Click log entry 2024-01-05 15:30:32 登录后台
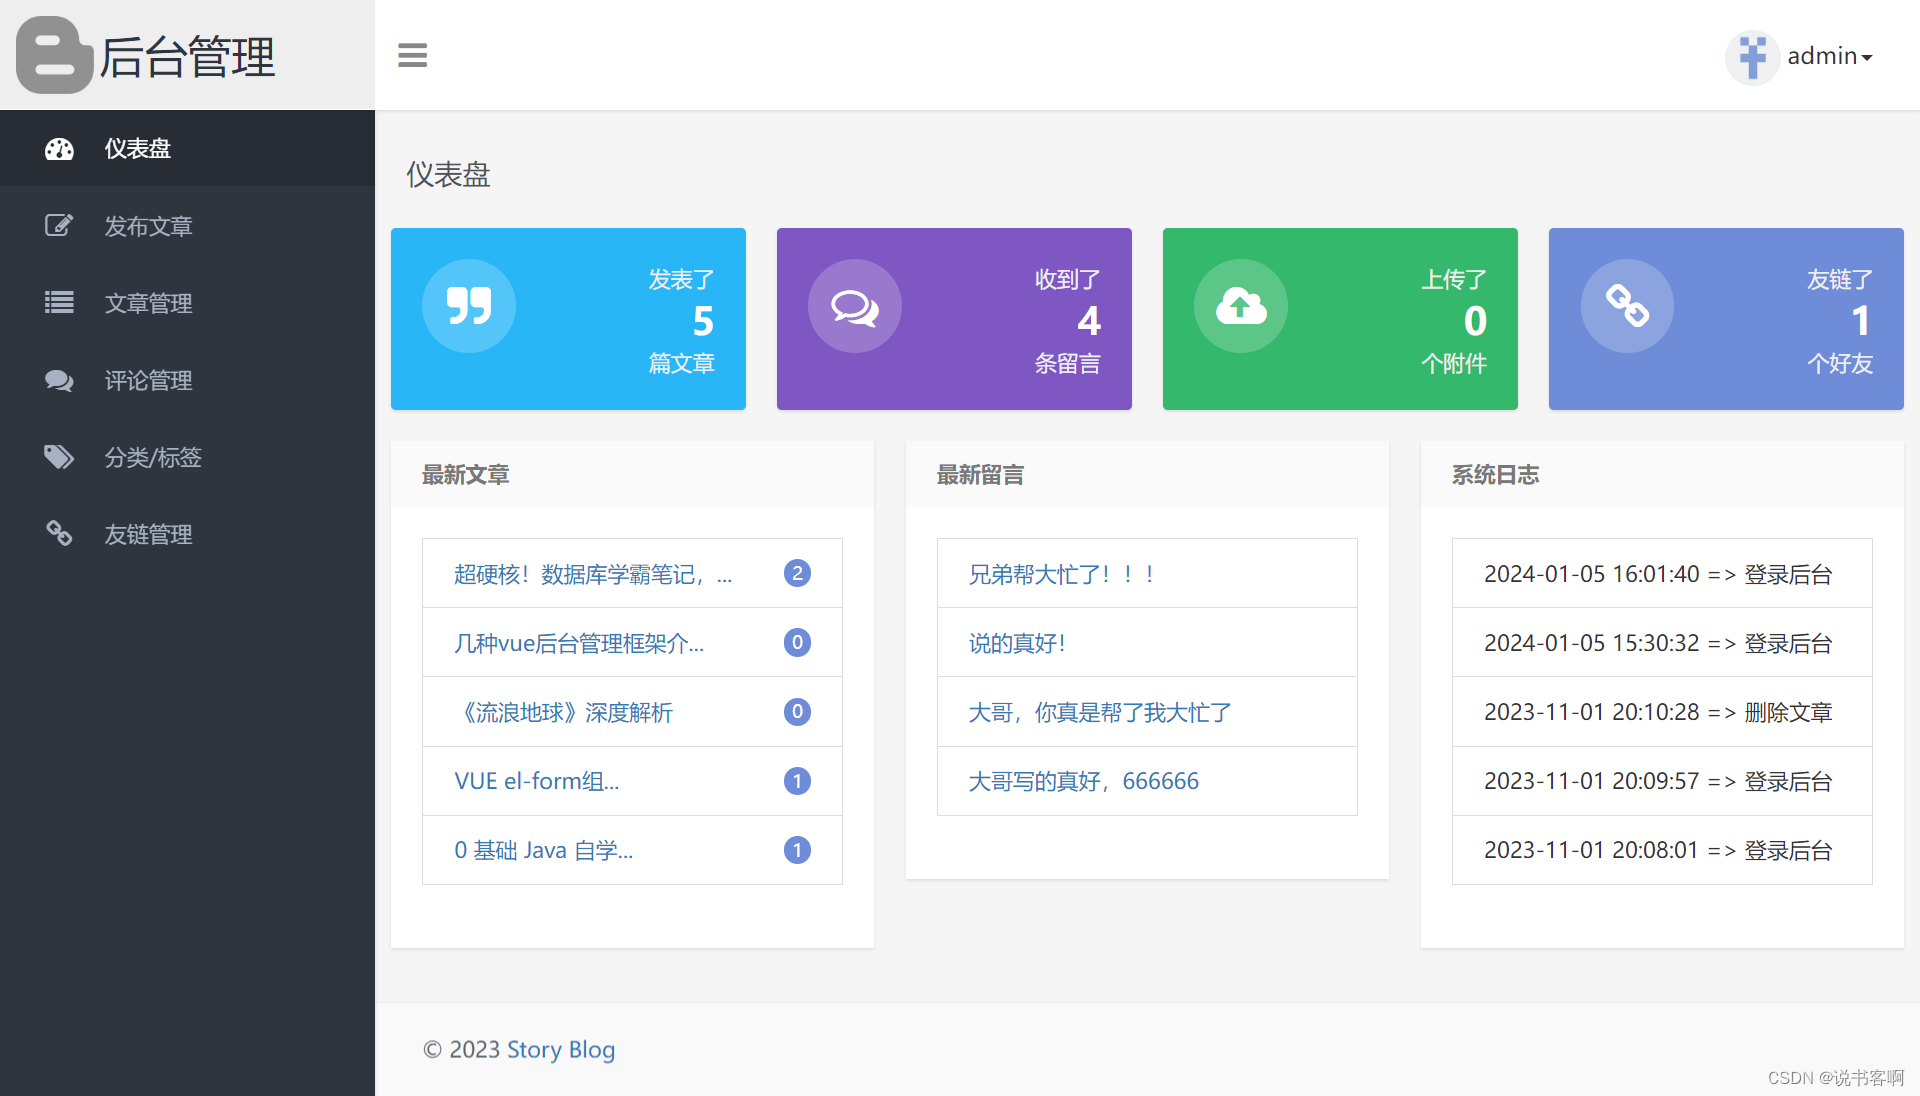Image resolution: width=1920 pixels, height=1096 pixels. click(x=1662, y=643)
